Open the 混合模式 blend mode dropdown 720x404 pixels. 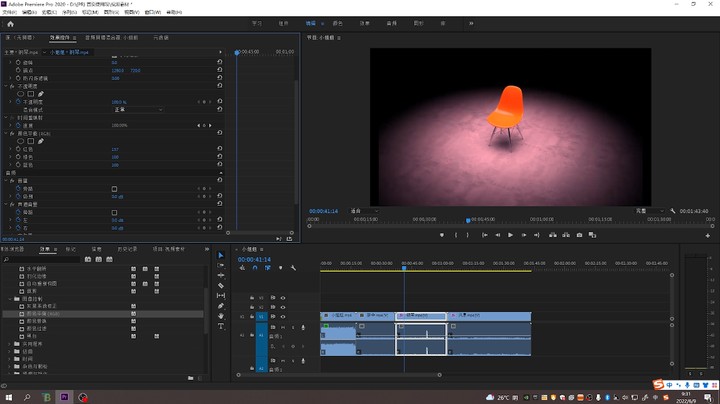coord(137,110)
